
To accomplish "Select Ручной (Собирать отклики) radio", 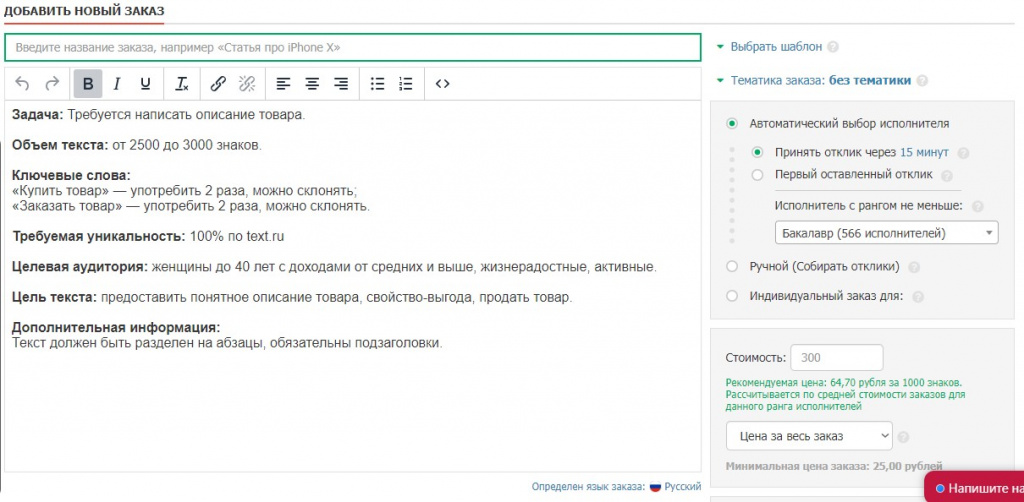I will click(732, 266).
